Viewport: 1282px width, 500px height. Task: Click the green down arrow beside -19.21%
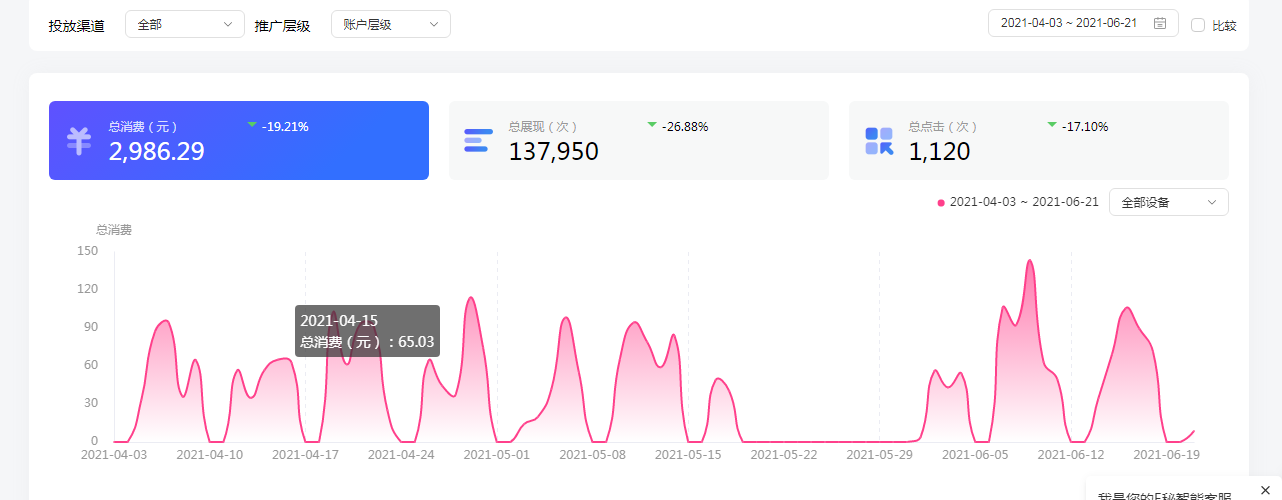(x=252, y=124)
